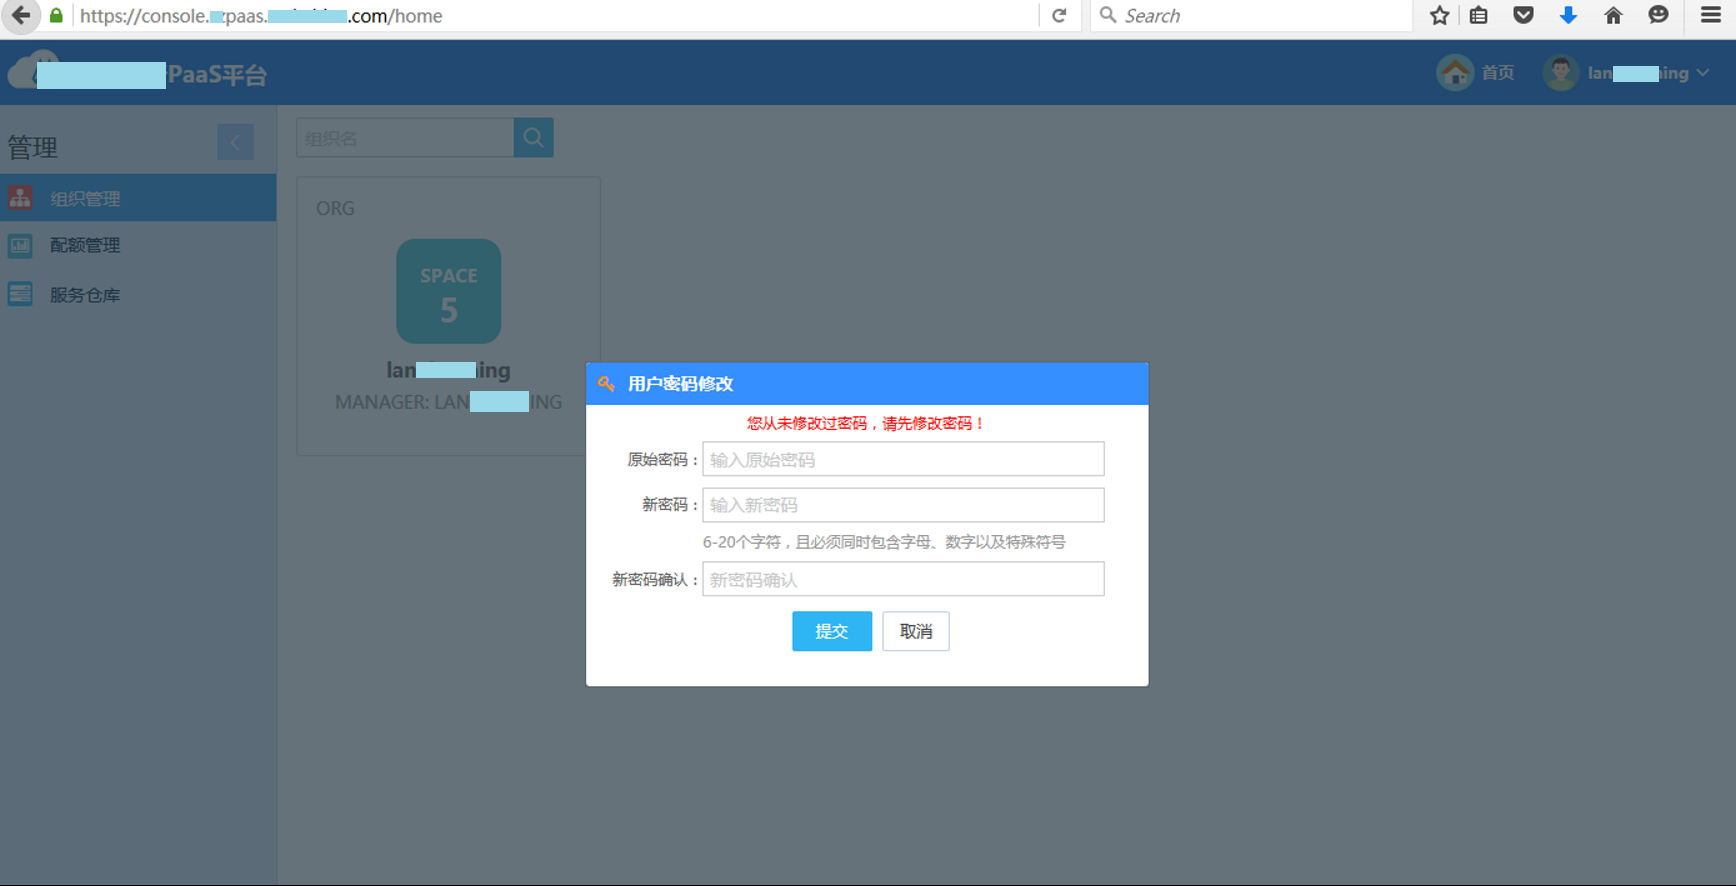
Task: Reload the page with the refresh icon
Action: click(1059, 16)
